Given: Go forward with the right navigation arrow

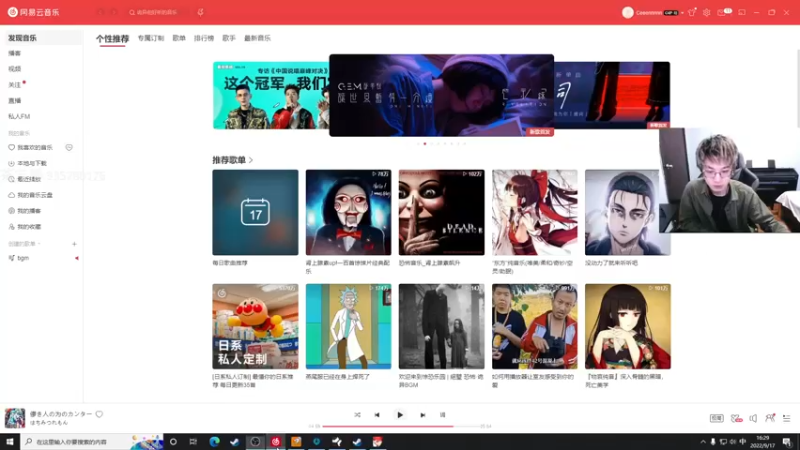Looking at the screenshot, I should pos(114,12).
